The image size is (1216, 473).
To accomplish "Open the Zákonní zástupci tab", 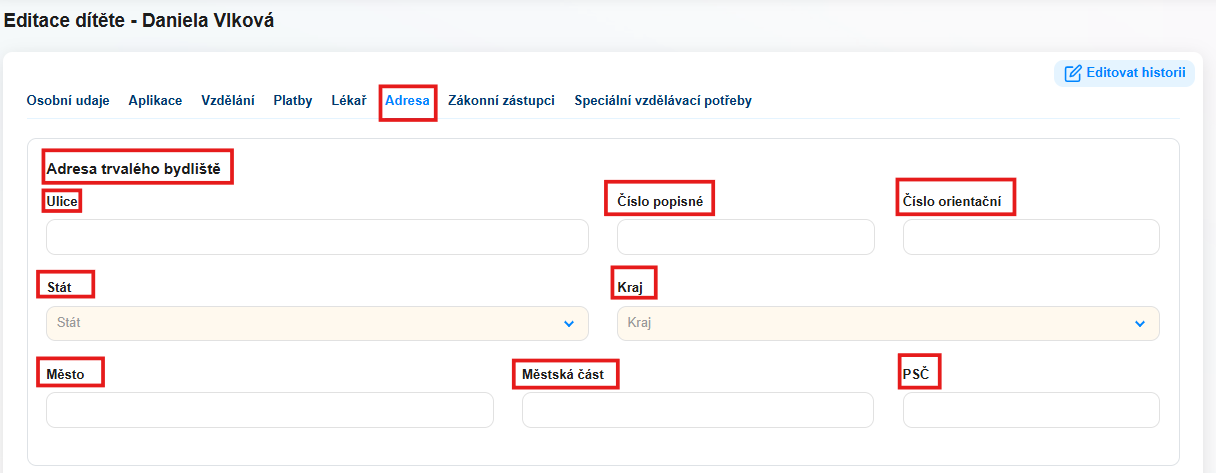I will tap(501, 101).
